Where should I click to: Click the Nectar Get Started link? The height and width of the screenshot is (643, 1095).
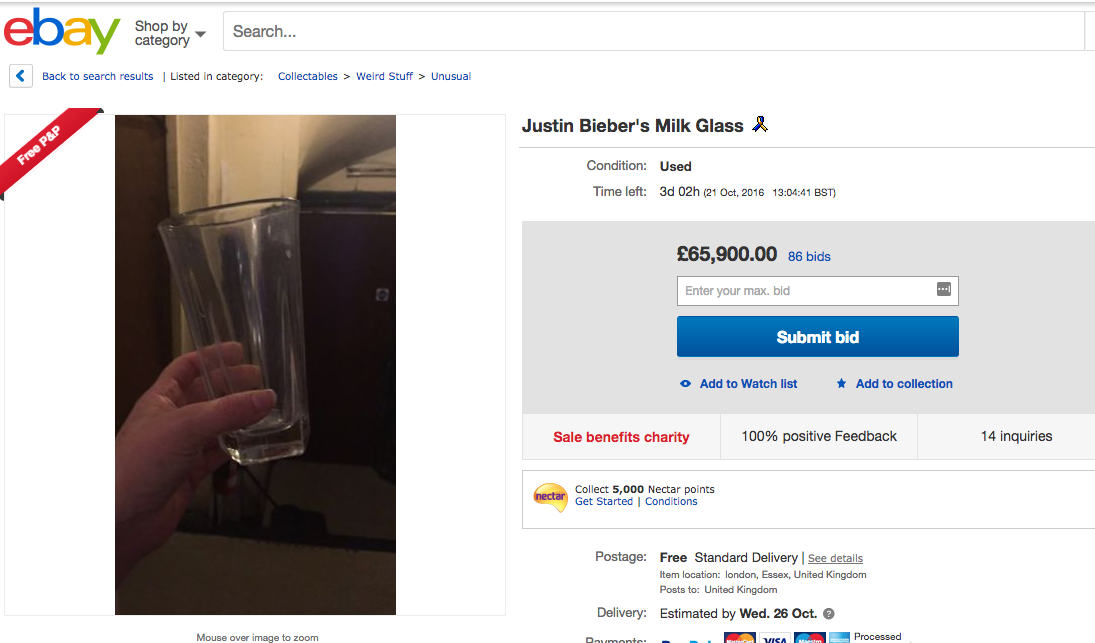click(x=603, y=502)
